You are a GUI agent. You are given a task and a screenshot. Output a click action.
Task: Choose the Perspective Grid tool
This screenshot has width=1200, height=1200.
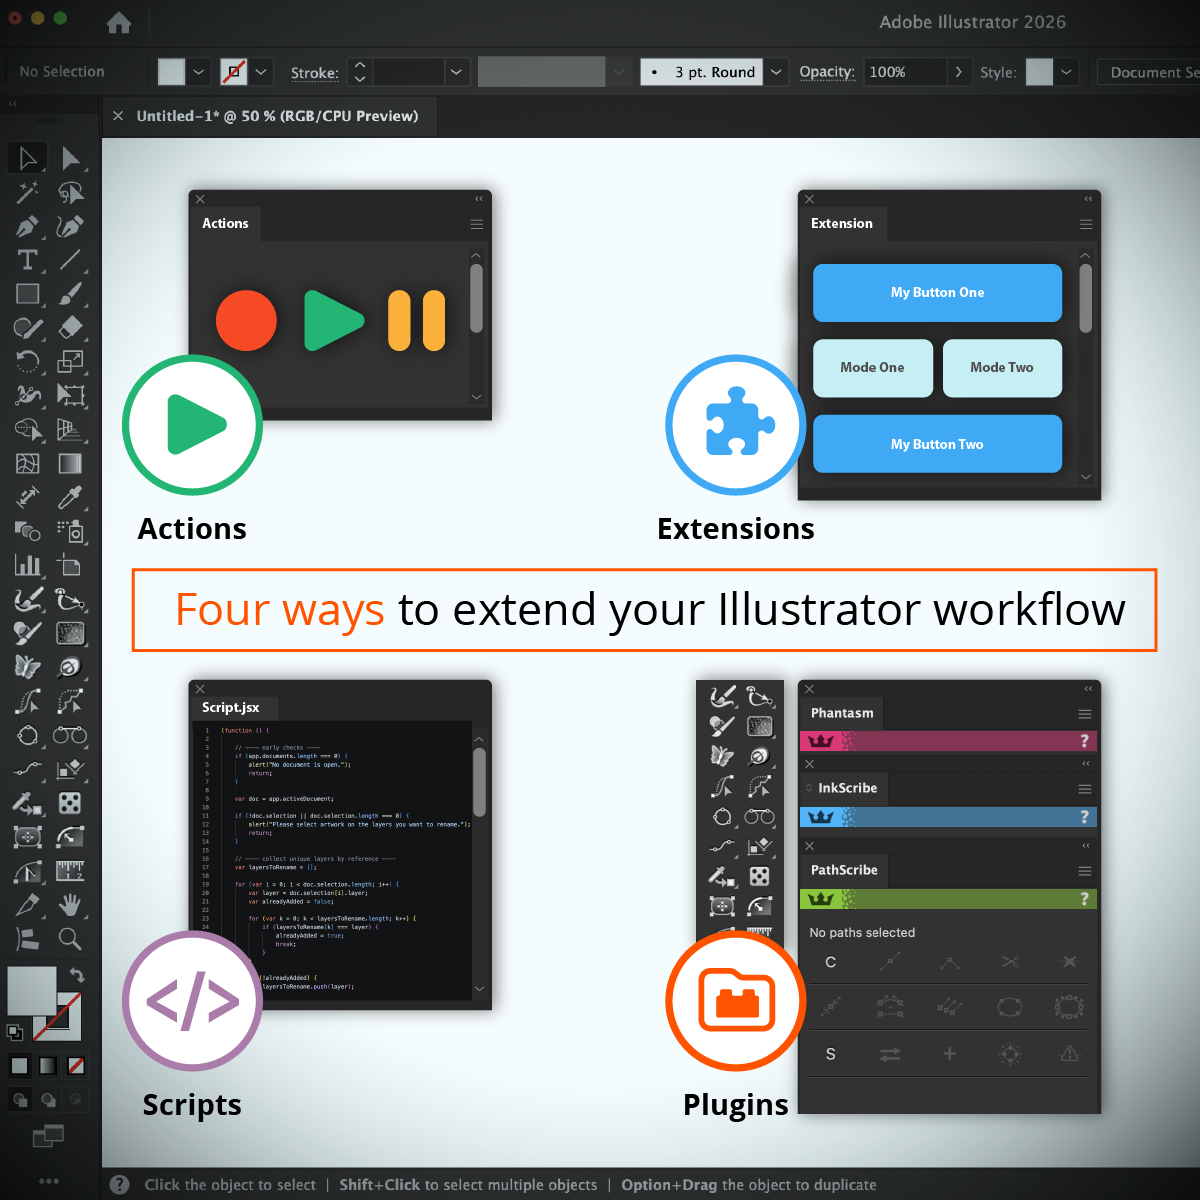[70, 430]
